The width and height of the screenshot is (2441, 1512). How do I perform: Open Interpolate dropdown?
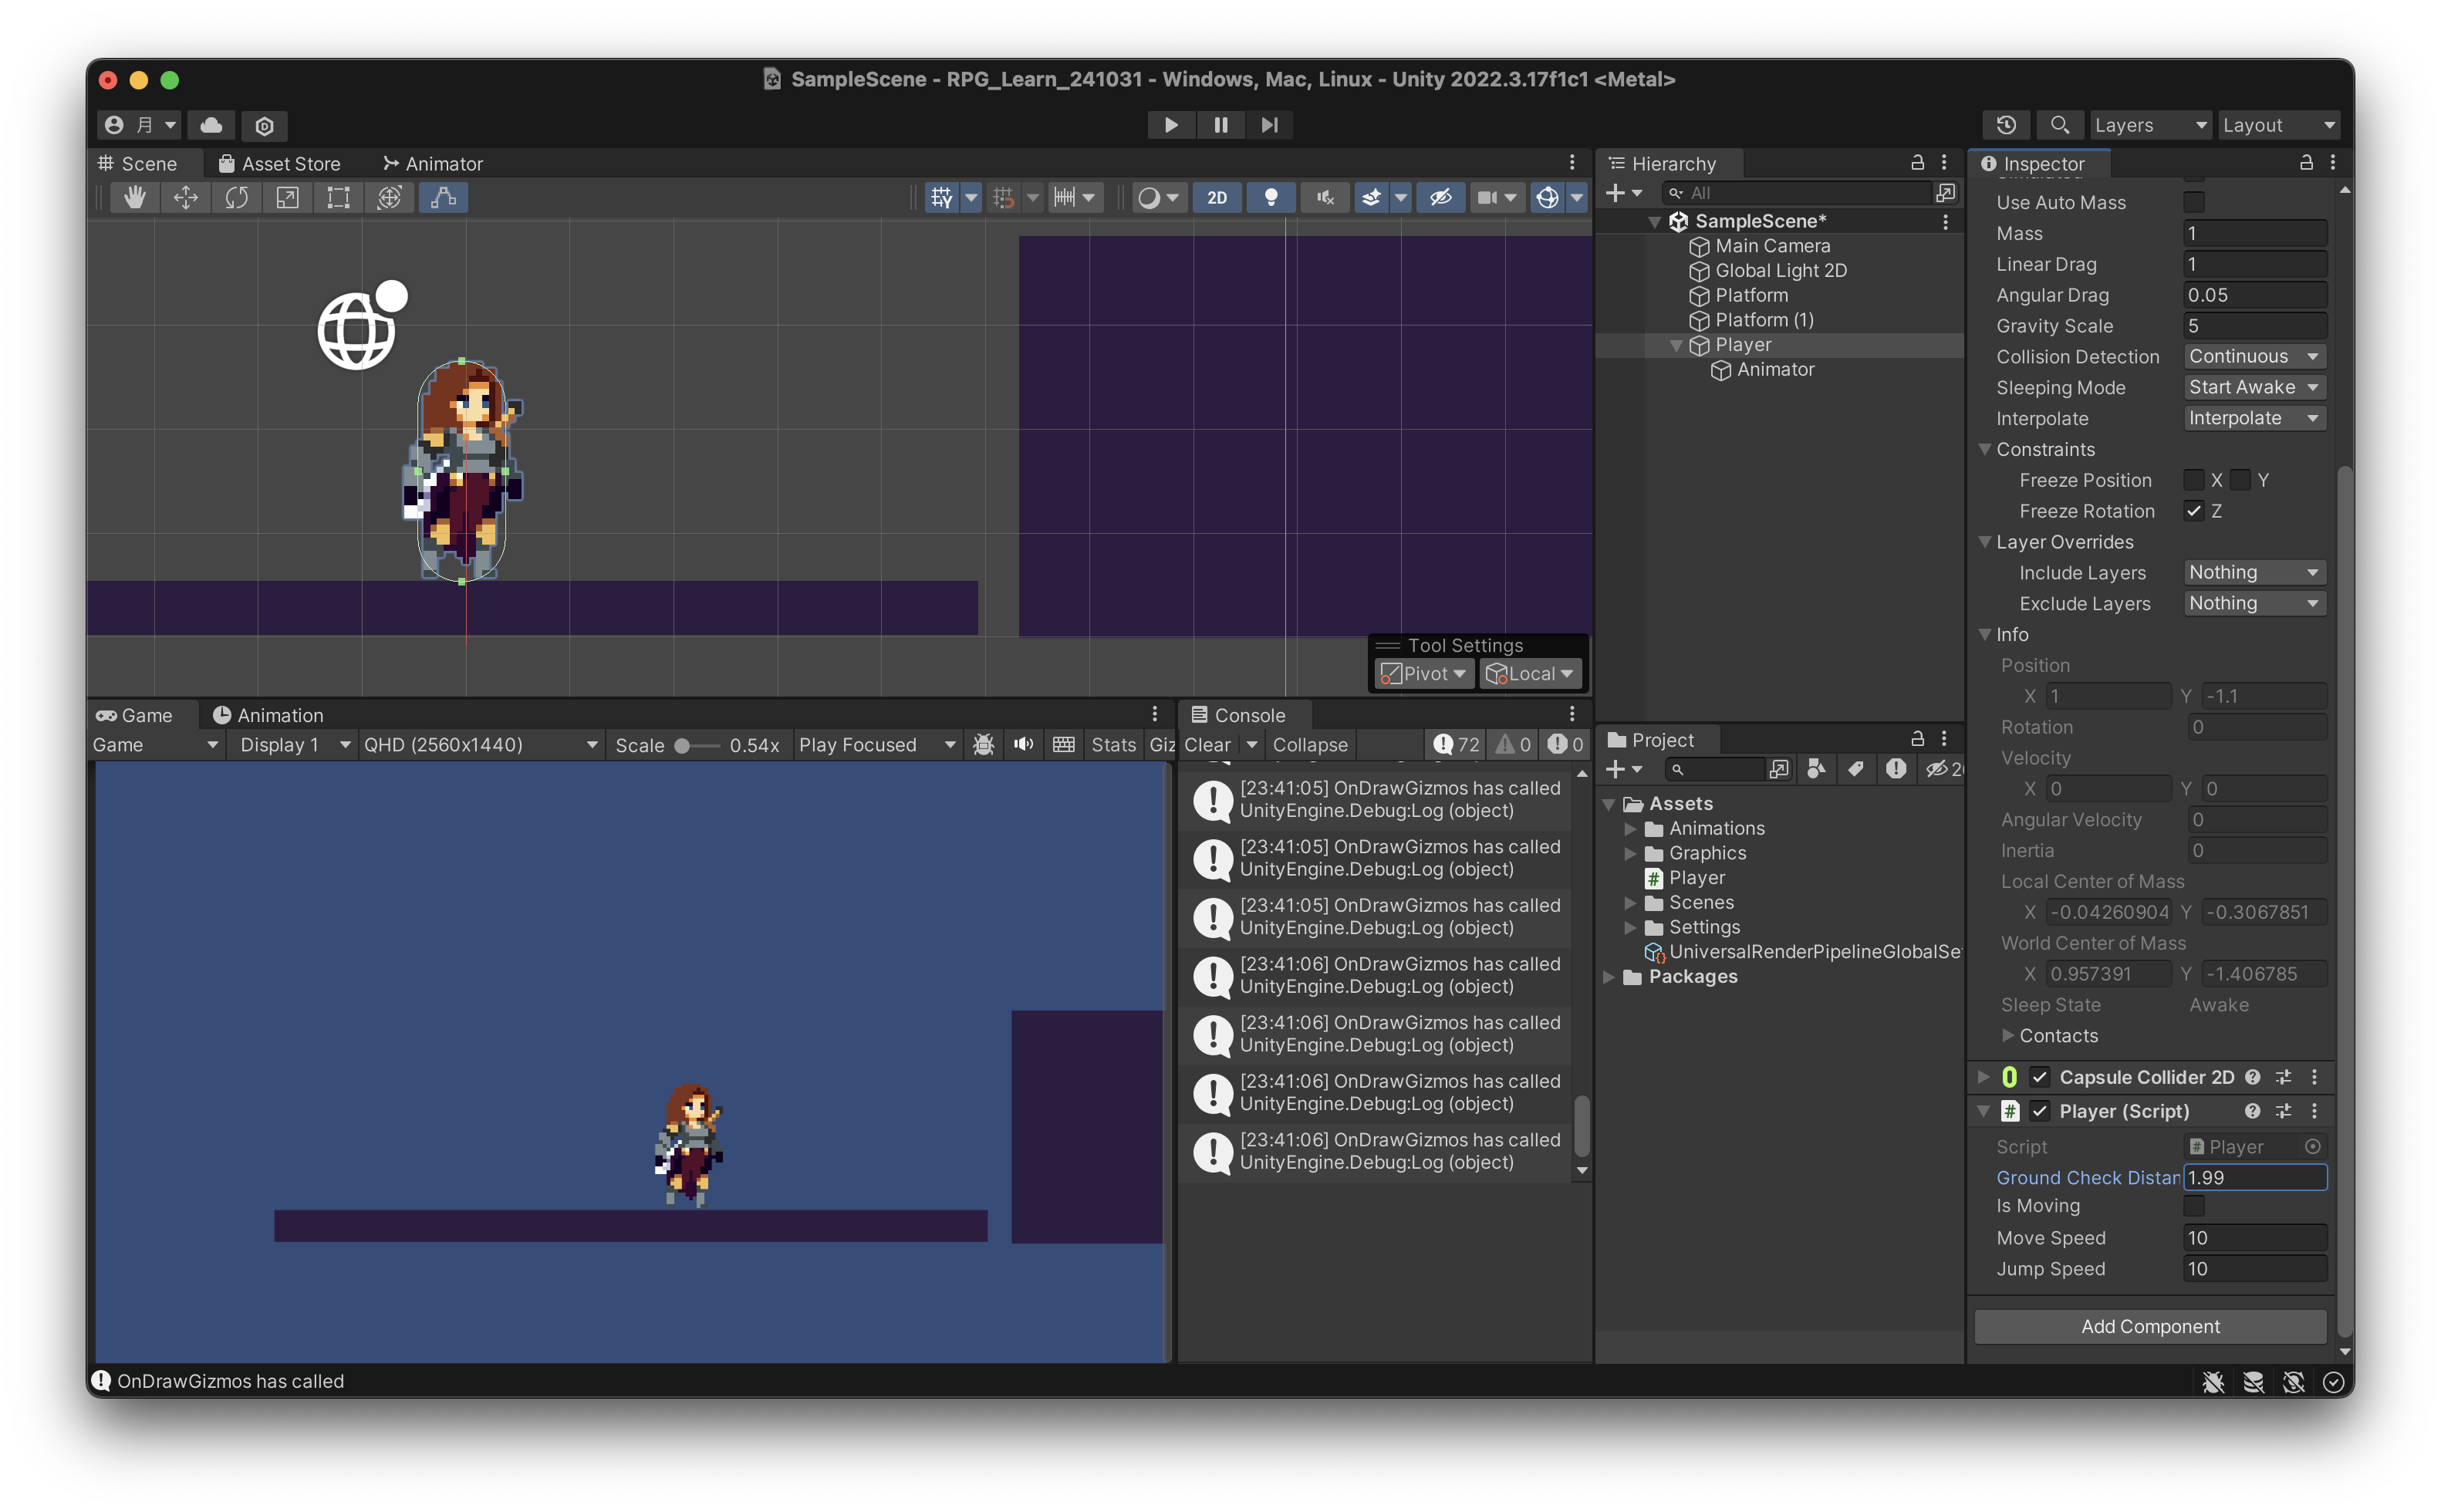pos(2255,418)
